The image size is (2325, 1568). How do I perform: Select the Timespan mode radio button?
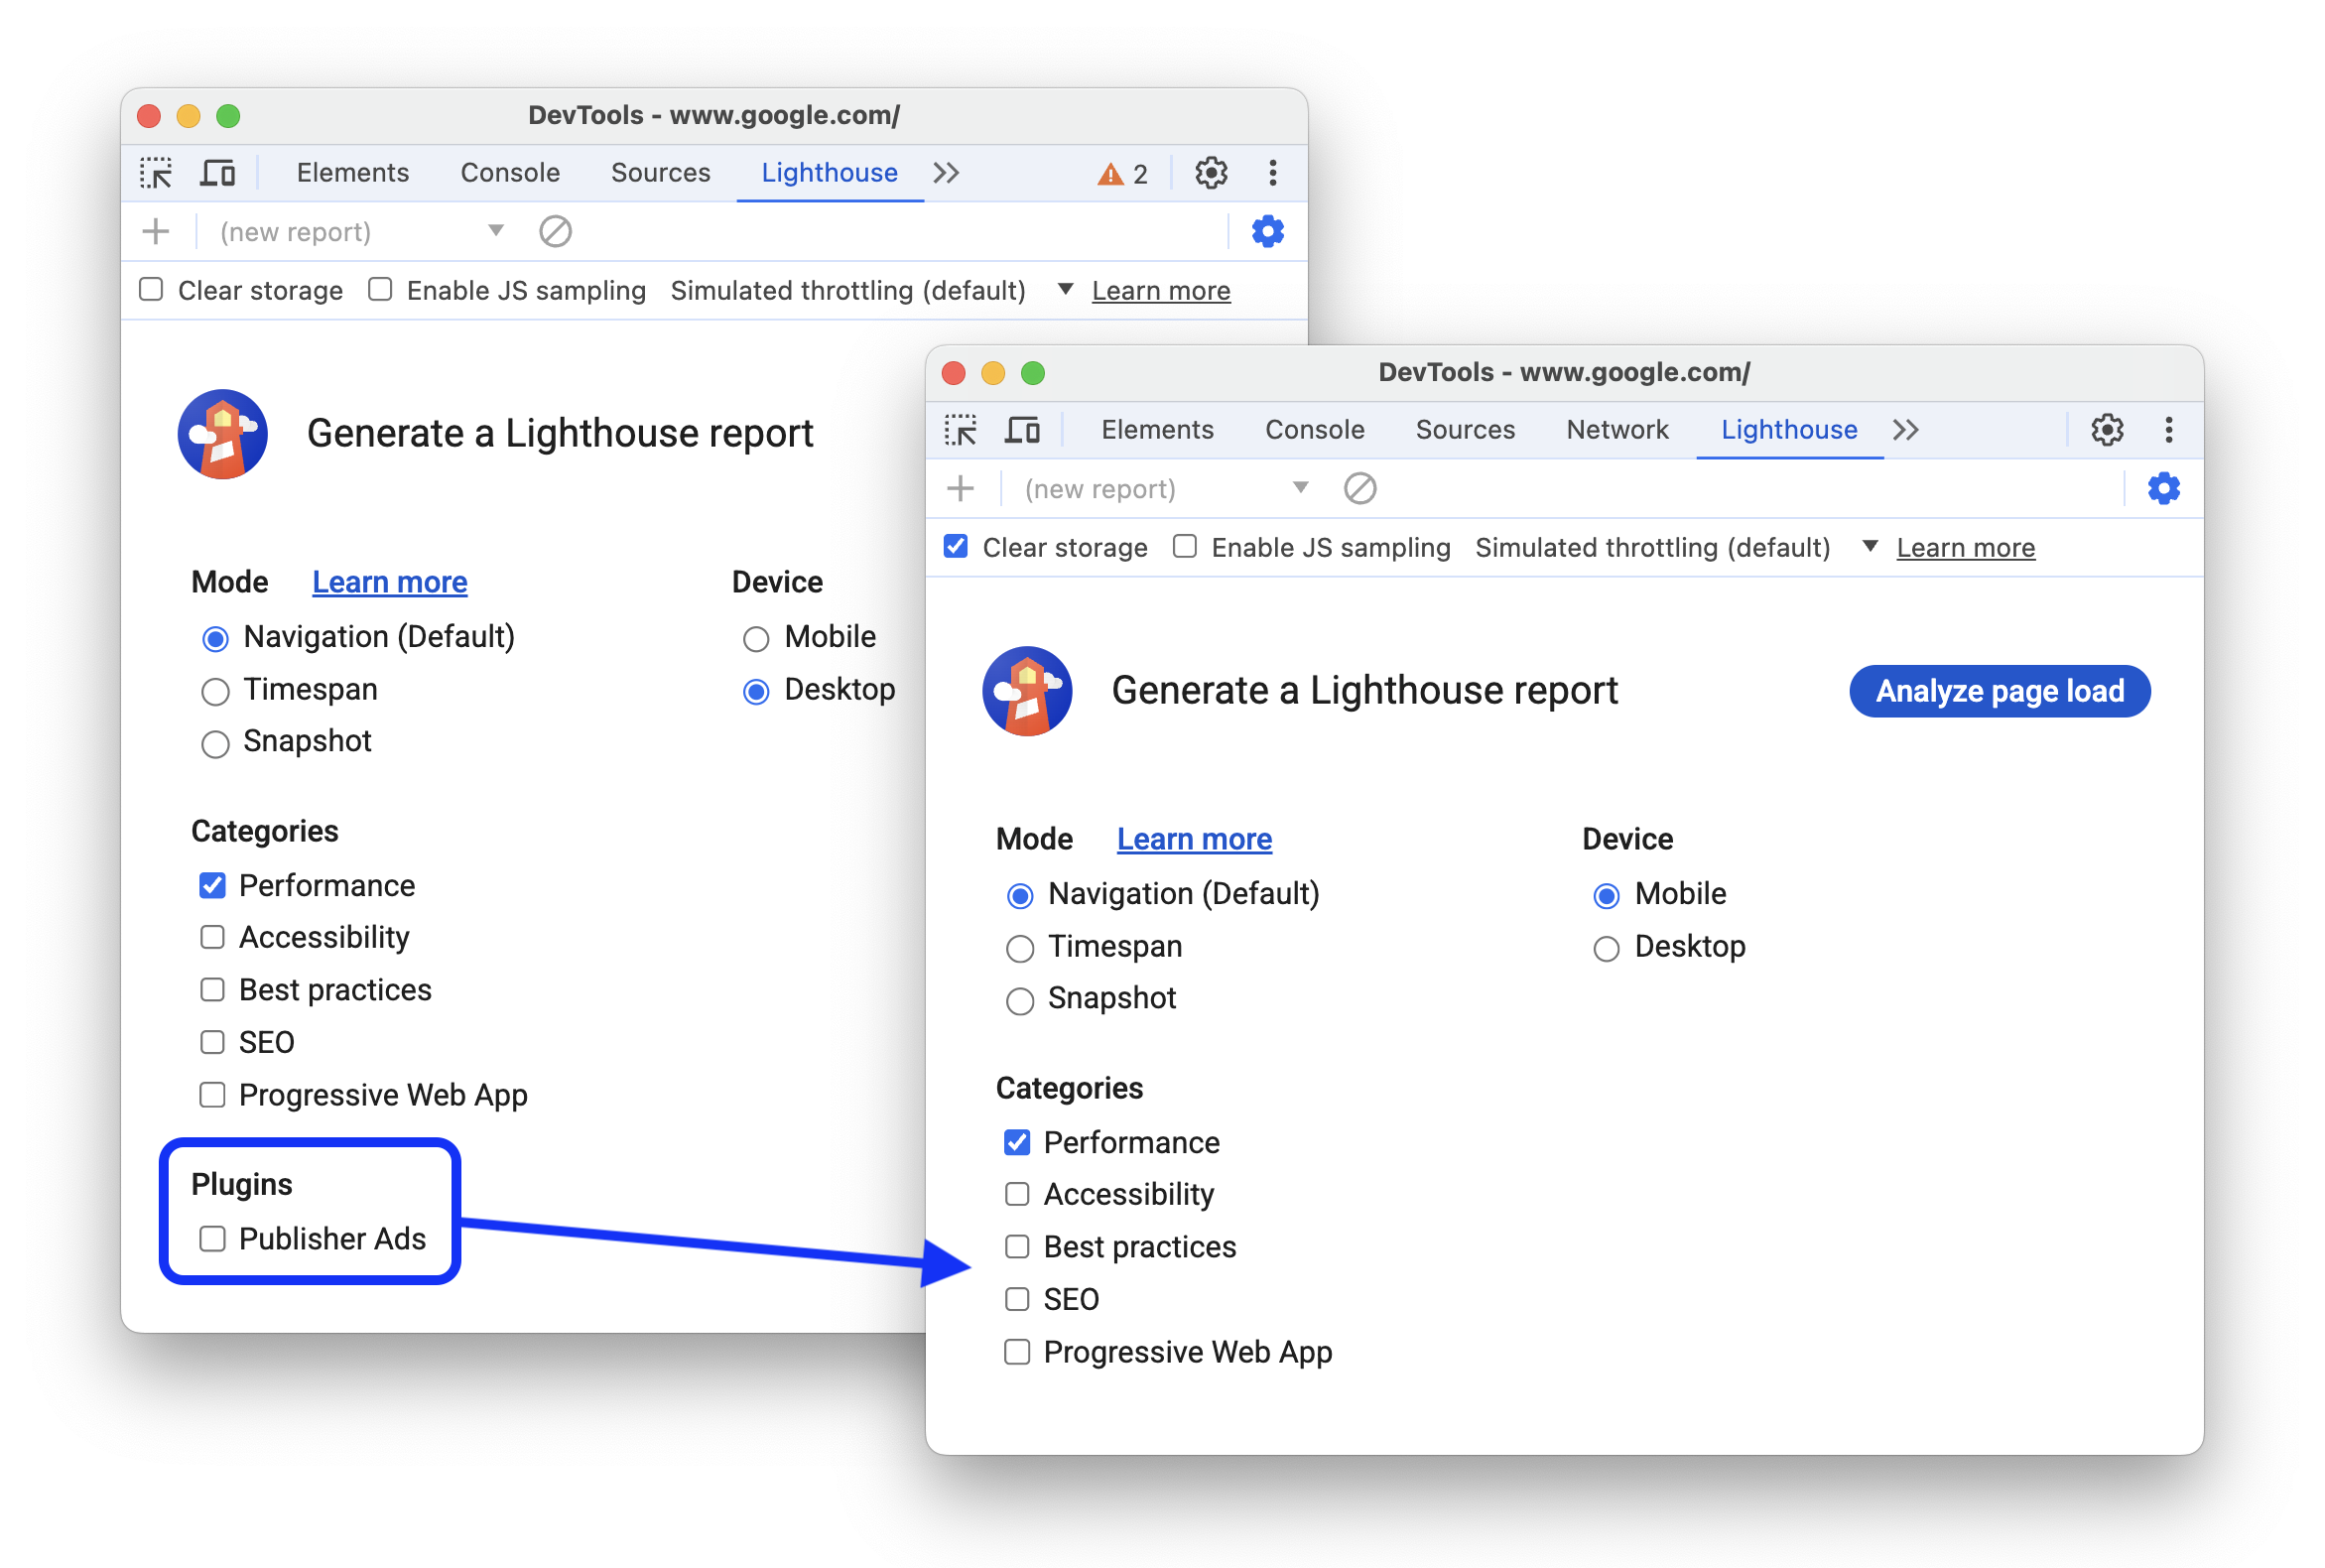pyautogui.click(x=1018, y=947)
